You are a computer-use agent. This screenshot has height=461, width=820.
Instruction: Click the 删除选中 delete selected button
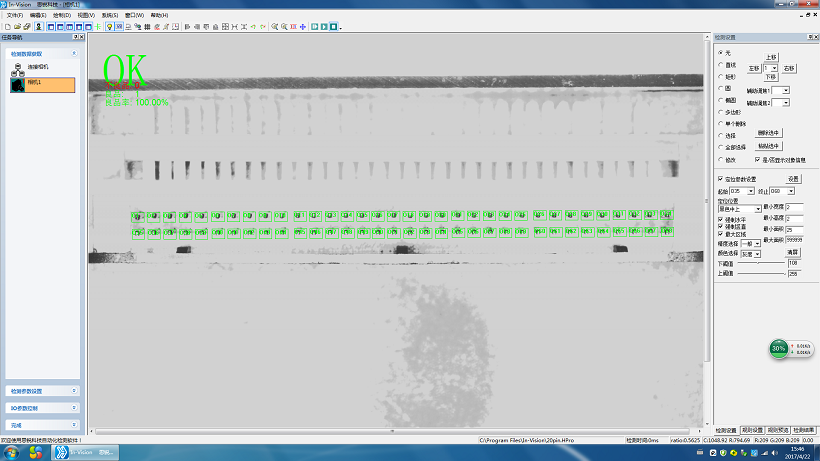(769, 132)
